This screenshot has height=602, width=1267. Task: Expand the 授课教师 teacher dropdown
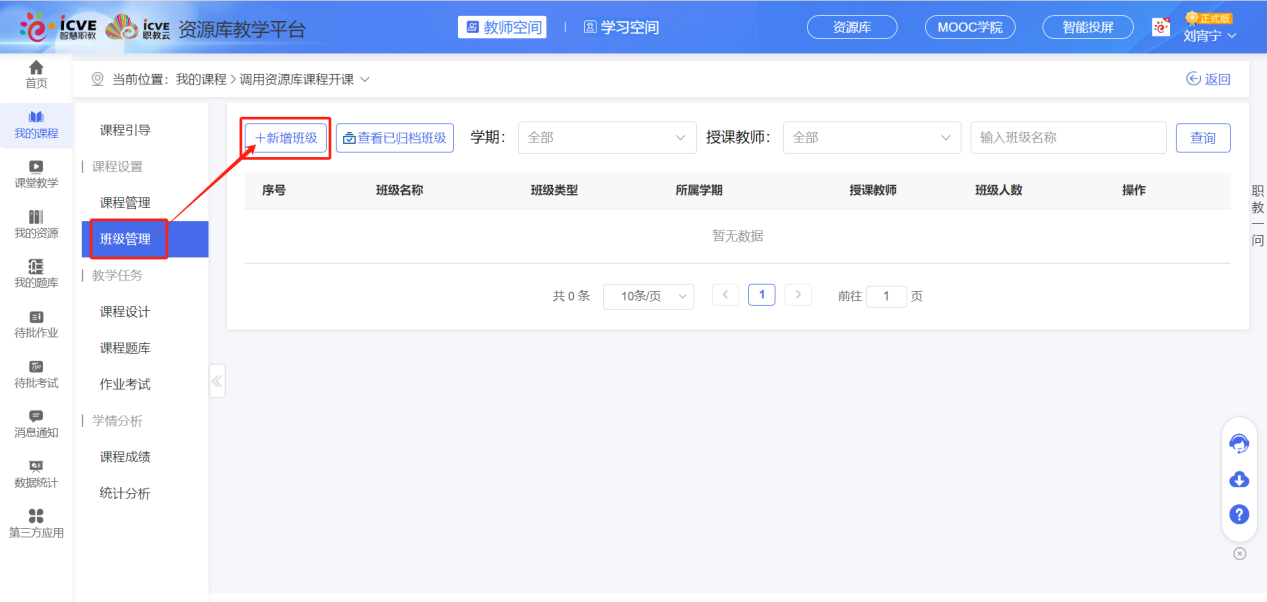[x=871, y=137]
